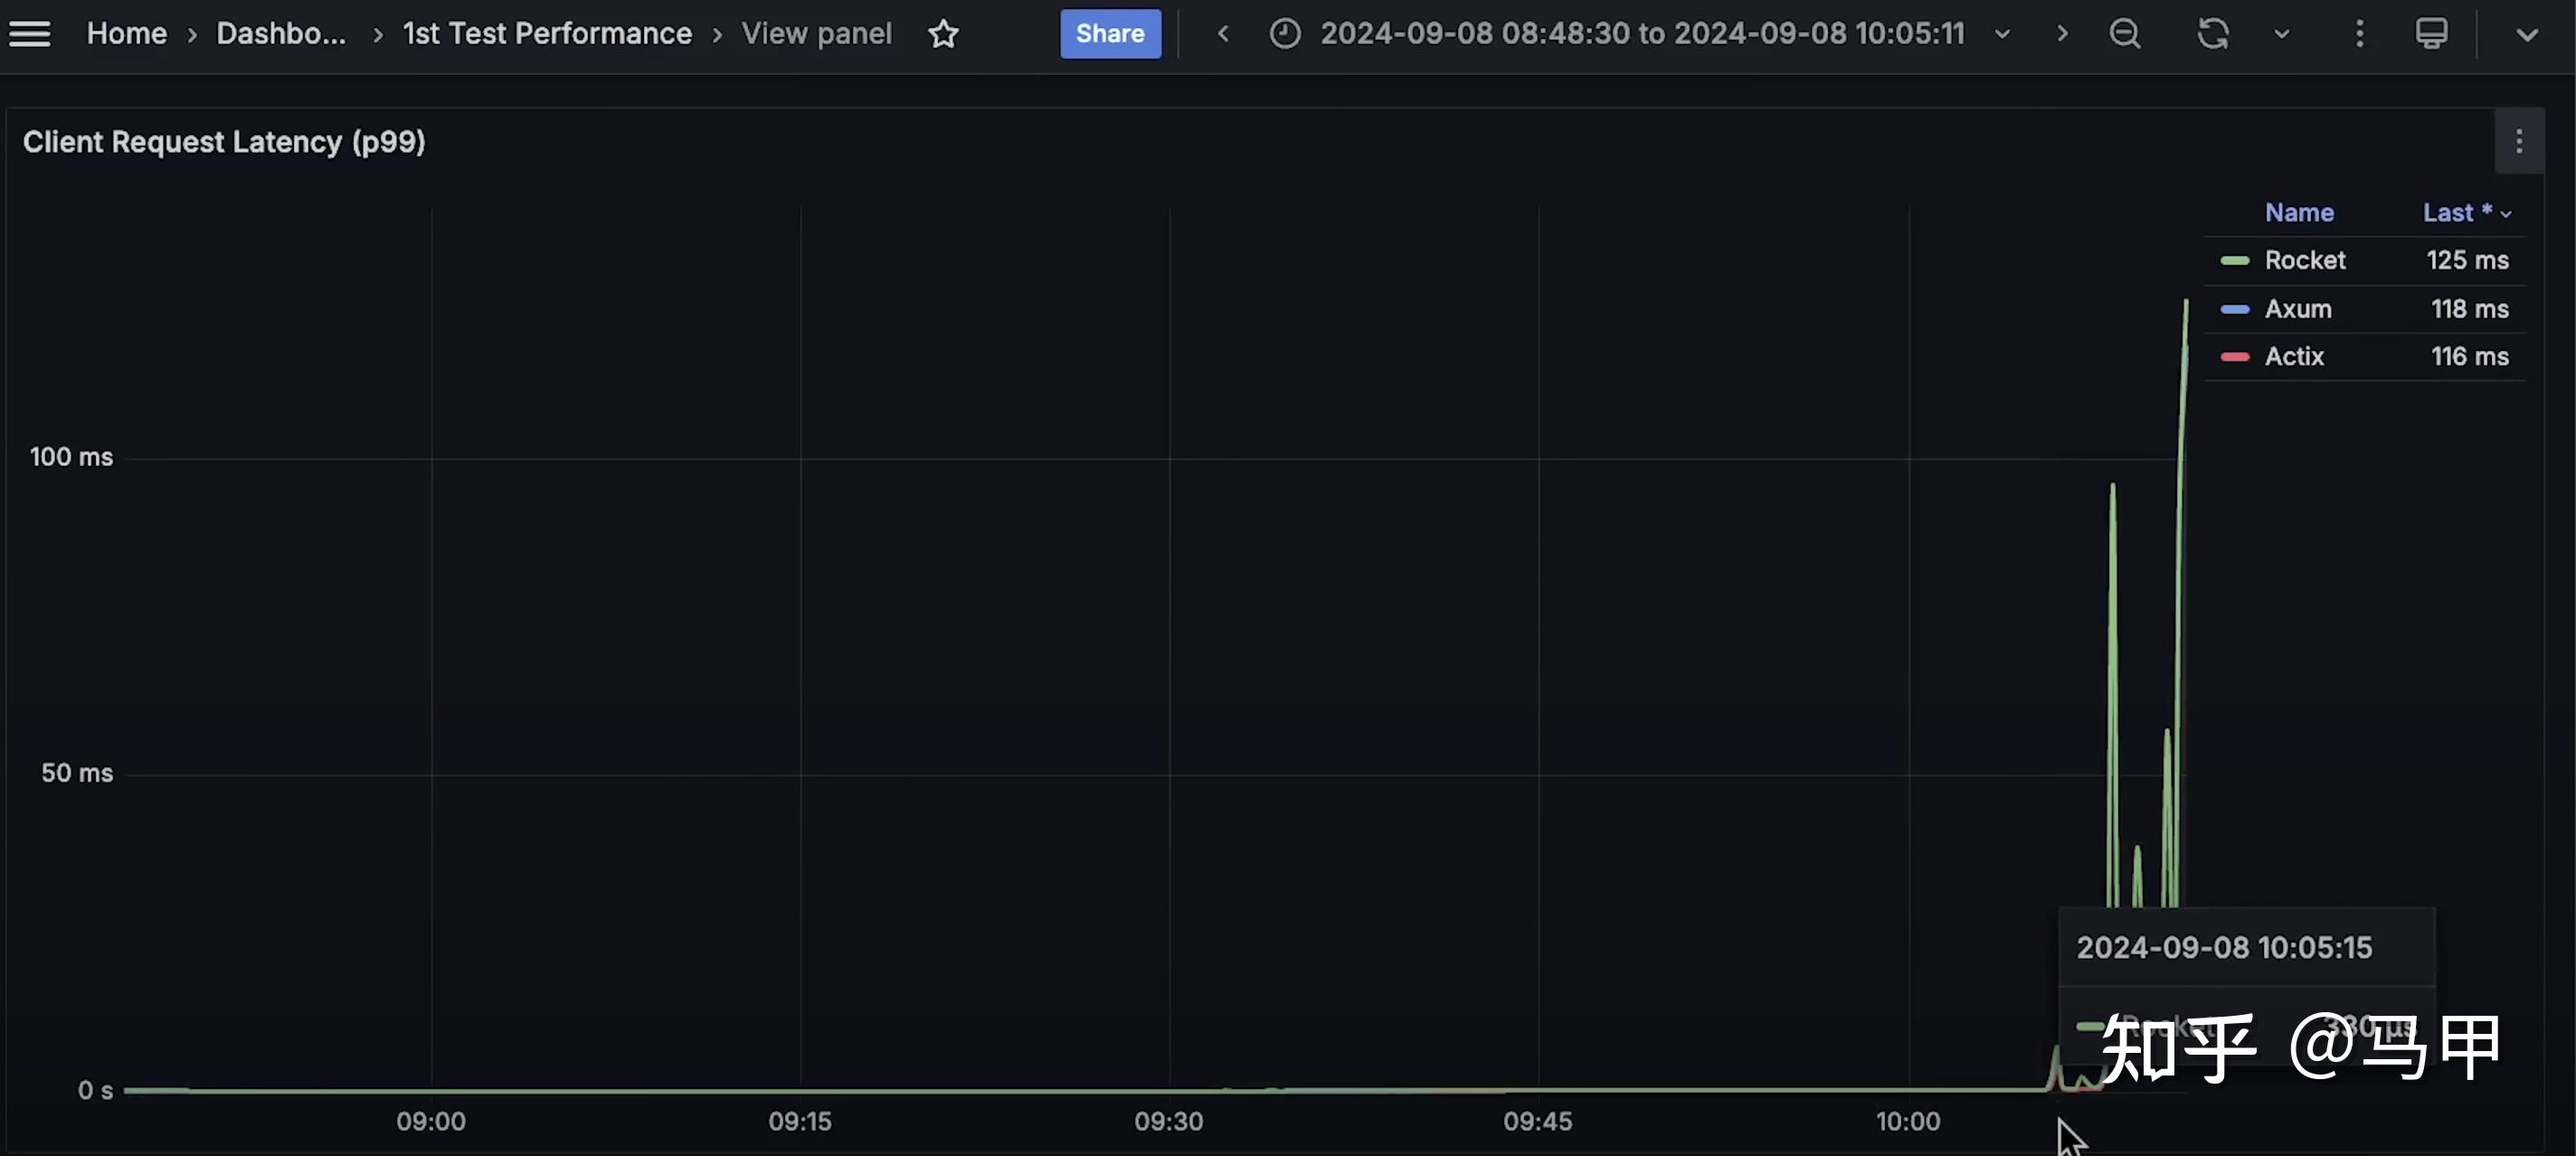Image resolution: width=2576 pixels, height=1156 pixels.
Task: Click the Share button
Action: (x=1110, y=34)
